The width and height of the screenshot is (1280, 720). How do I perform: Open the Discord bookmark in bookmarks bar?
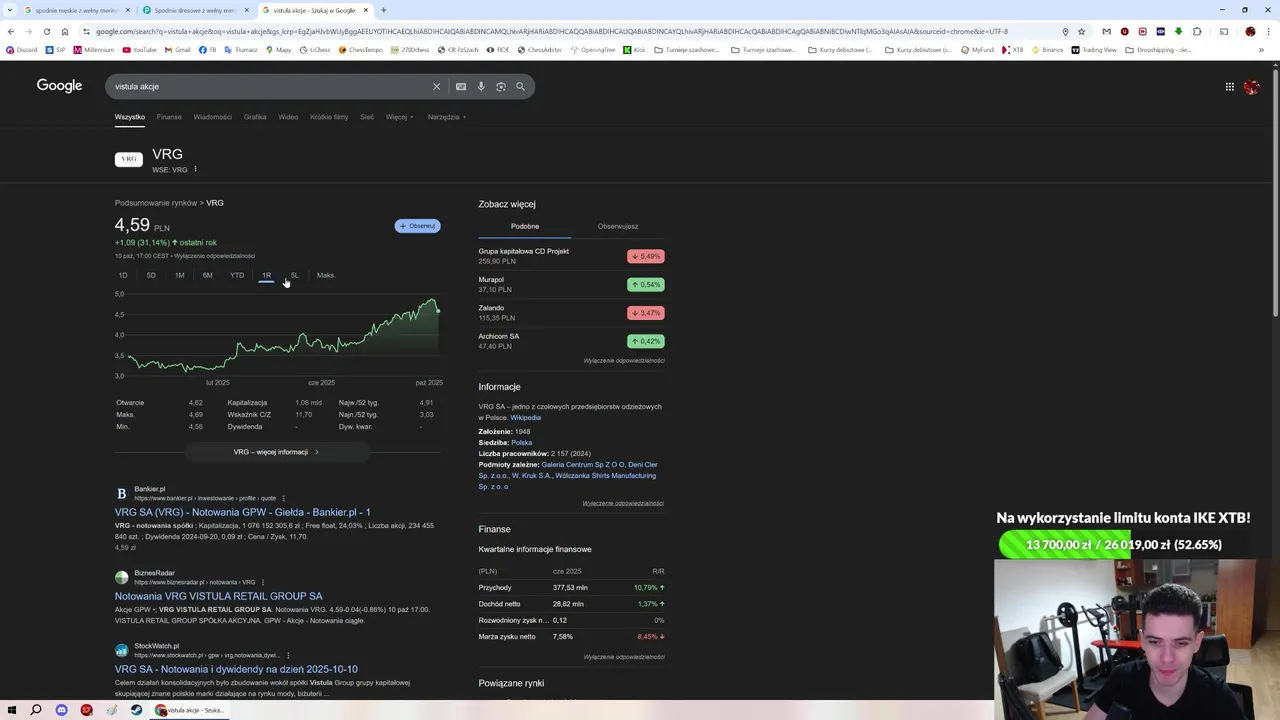point(21,49)
